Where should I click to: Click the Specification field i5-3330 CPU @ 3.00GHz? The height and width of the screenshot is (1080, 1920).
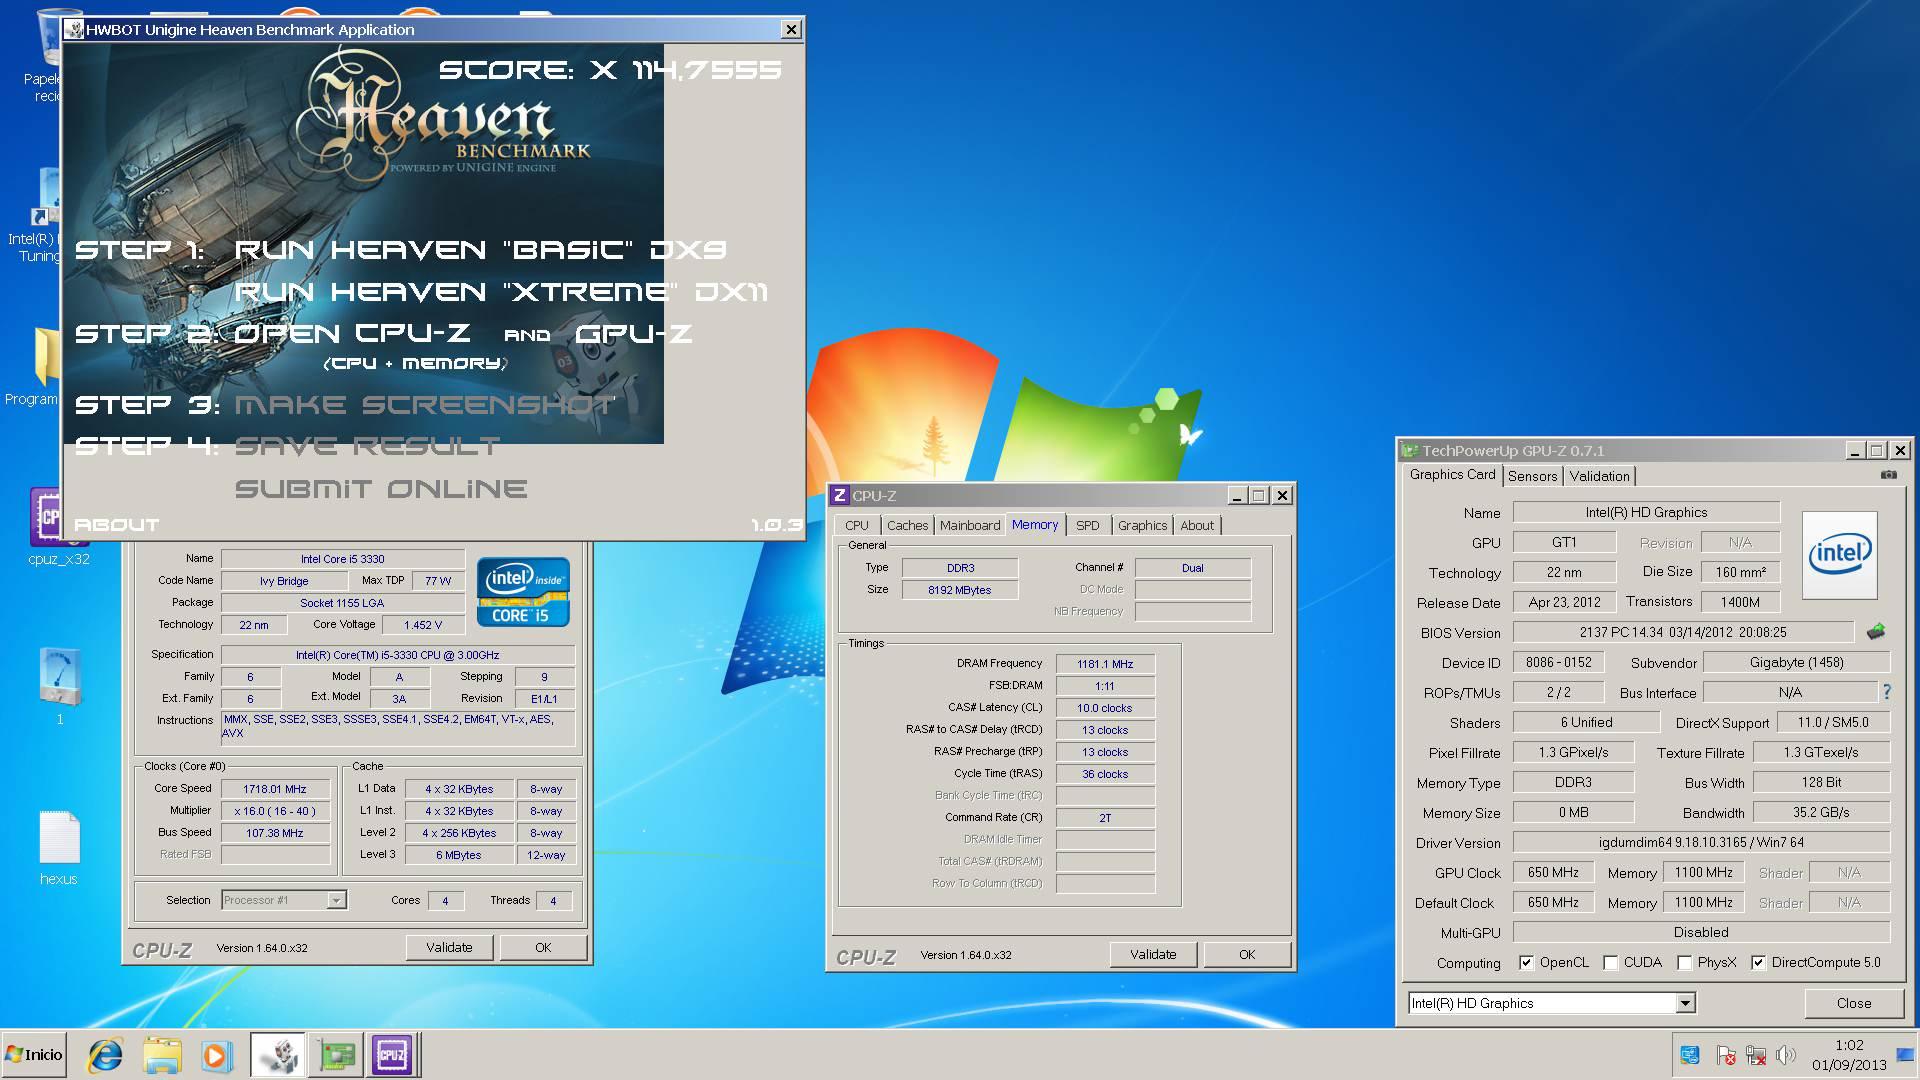pyautogui.click(x=398, y=655)
